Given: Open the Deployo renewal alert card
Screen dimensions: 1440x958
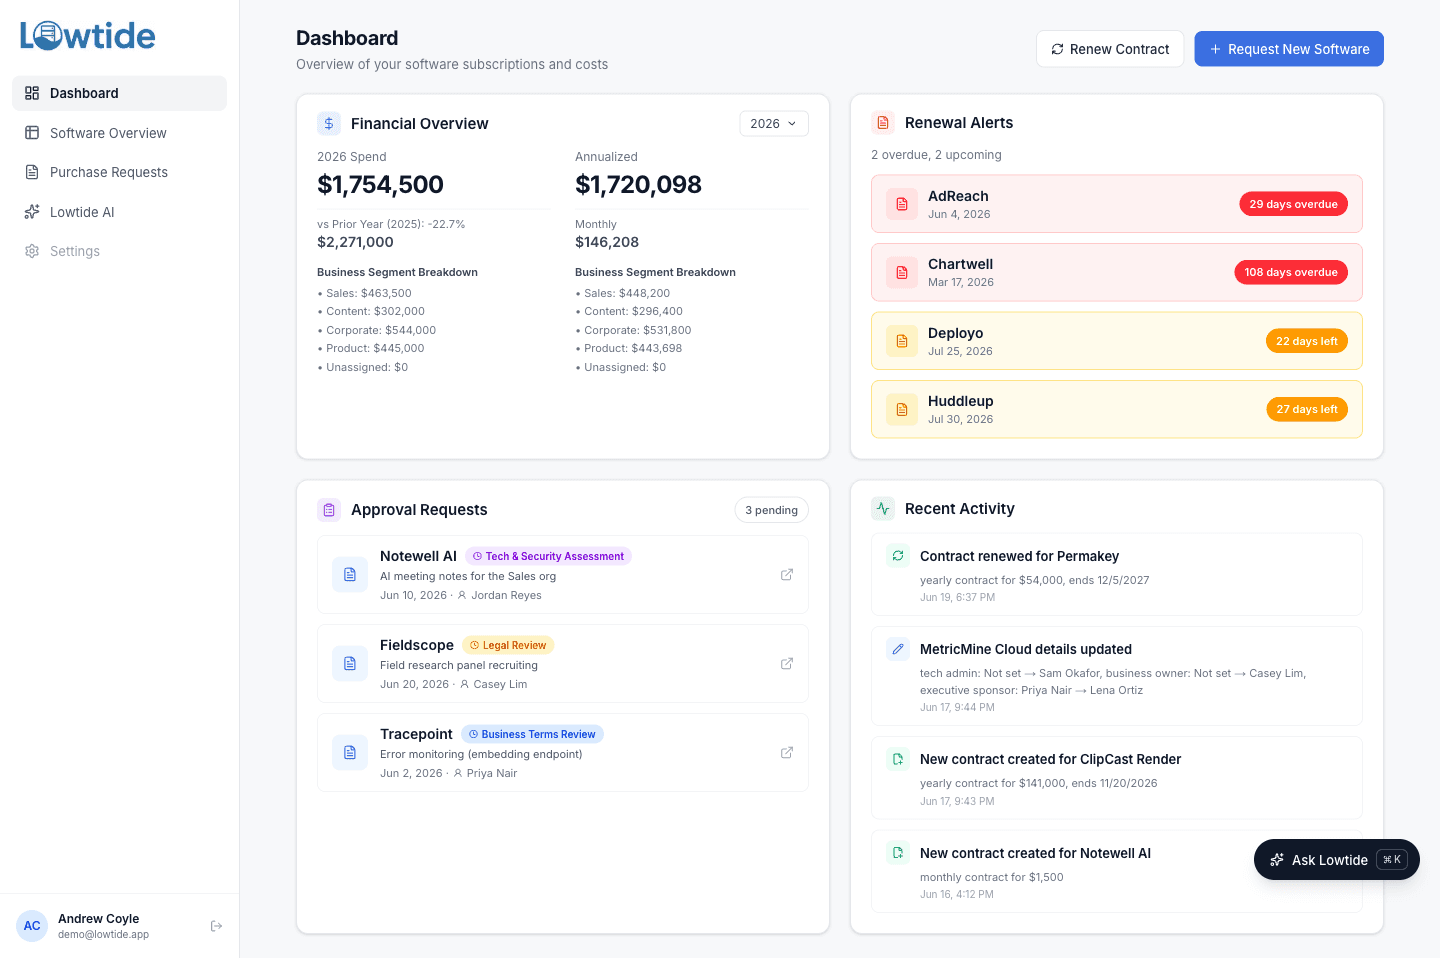Looking at the screenshot, I should 1117,341.
